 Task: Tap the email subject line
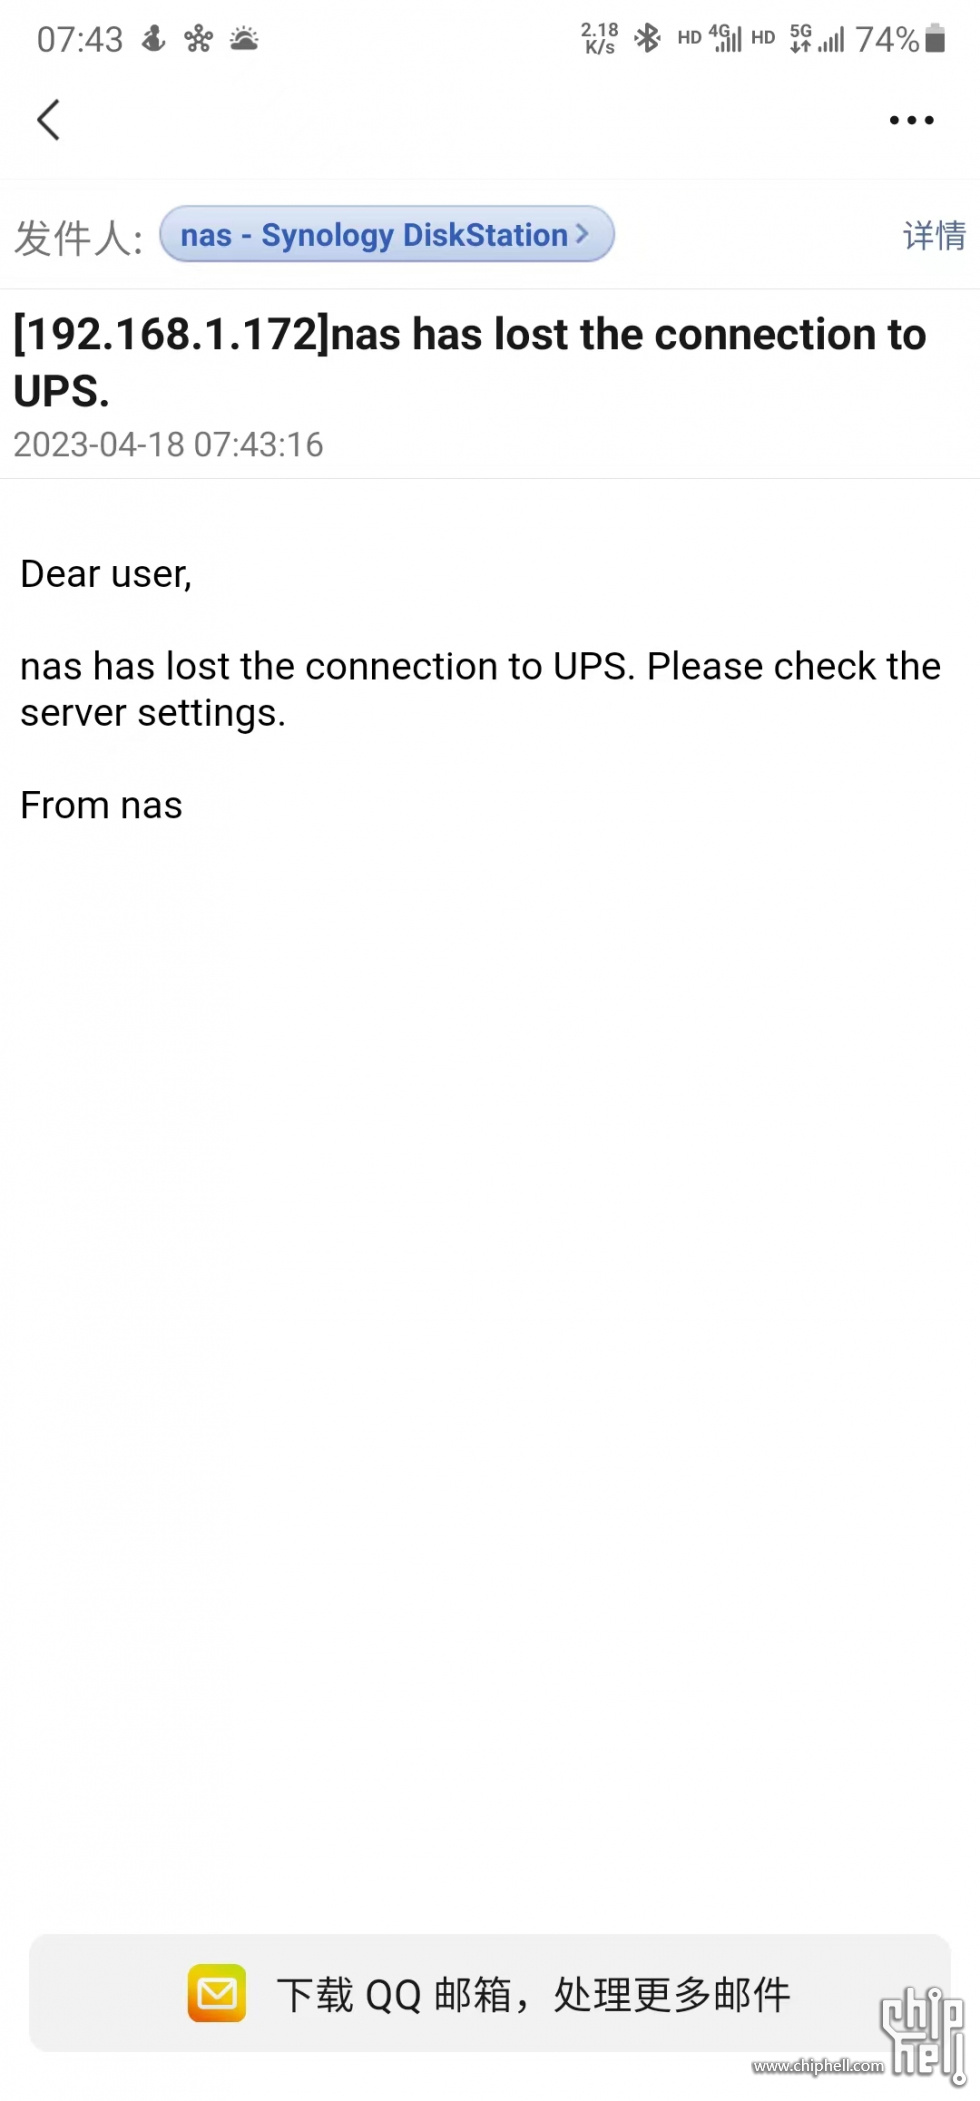(470, 361)
